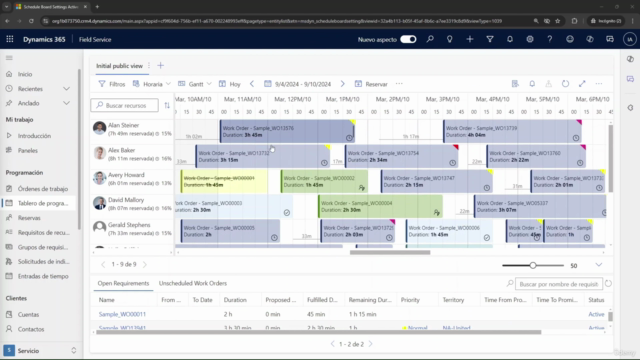
Task: Go to next requirements page arrow
Action: pos(371,344)
